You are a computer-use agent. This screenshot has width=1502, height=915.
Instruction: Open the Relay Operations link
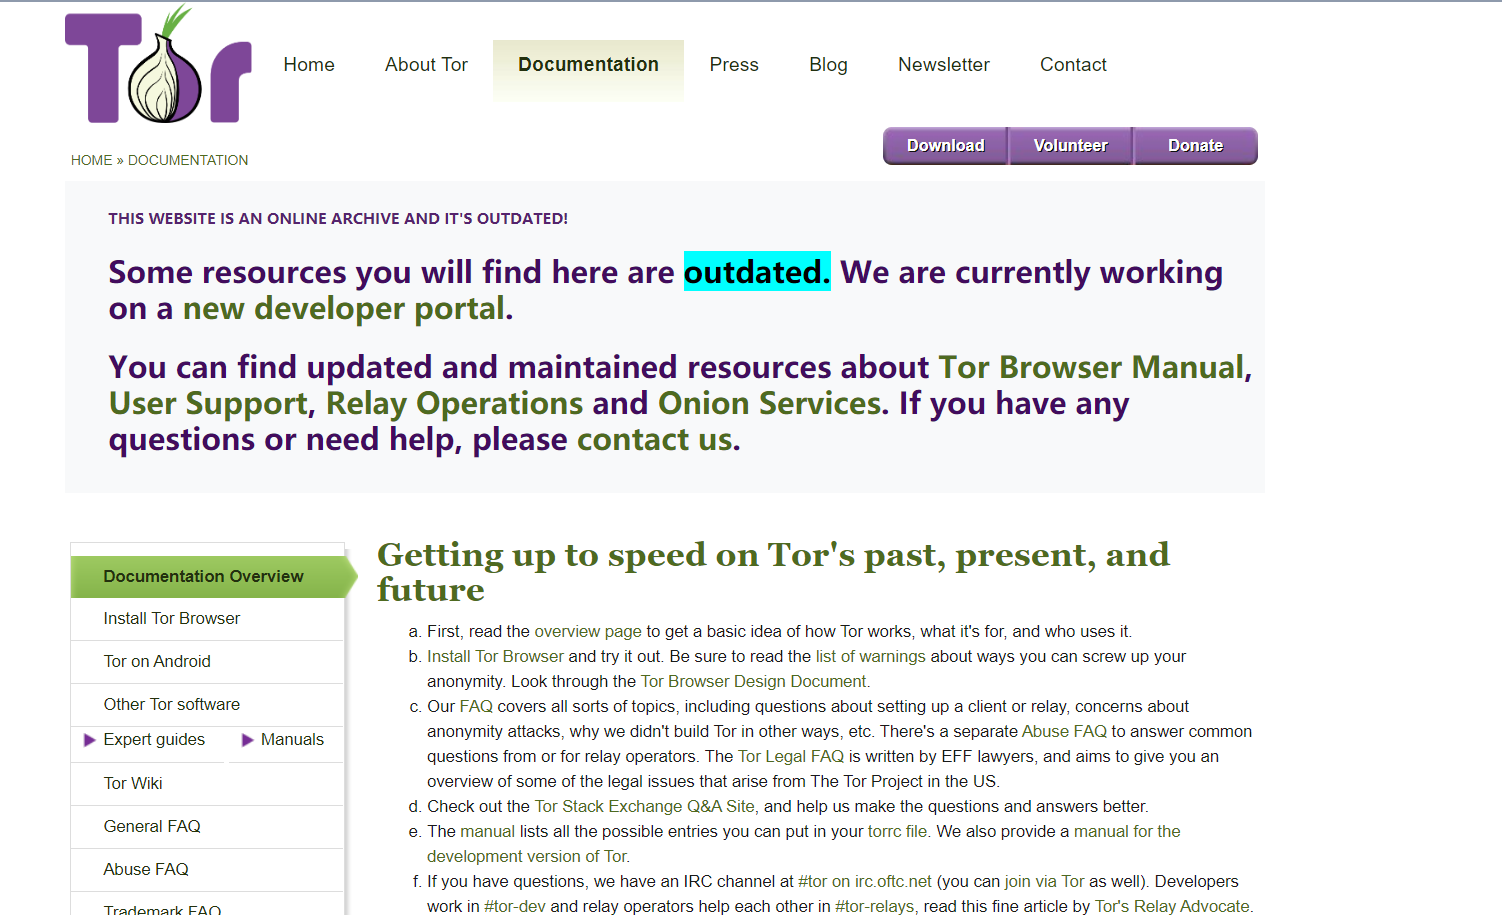point(454,403)
